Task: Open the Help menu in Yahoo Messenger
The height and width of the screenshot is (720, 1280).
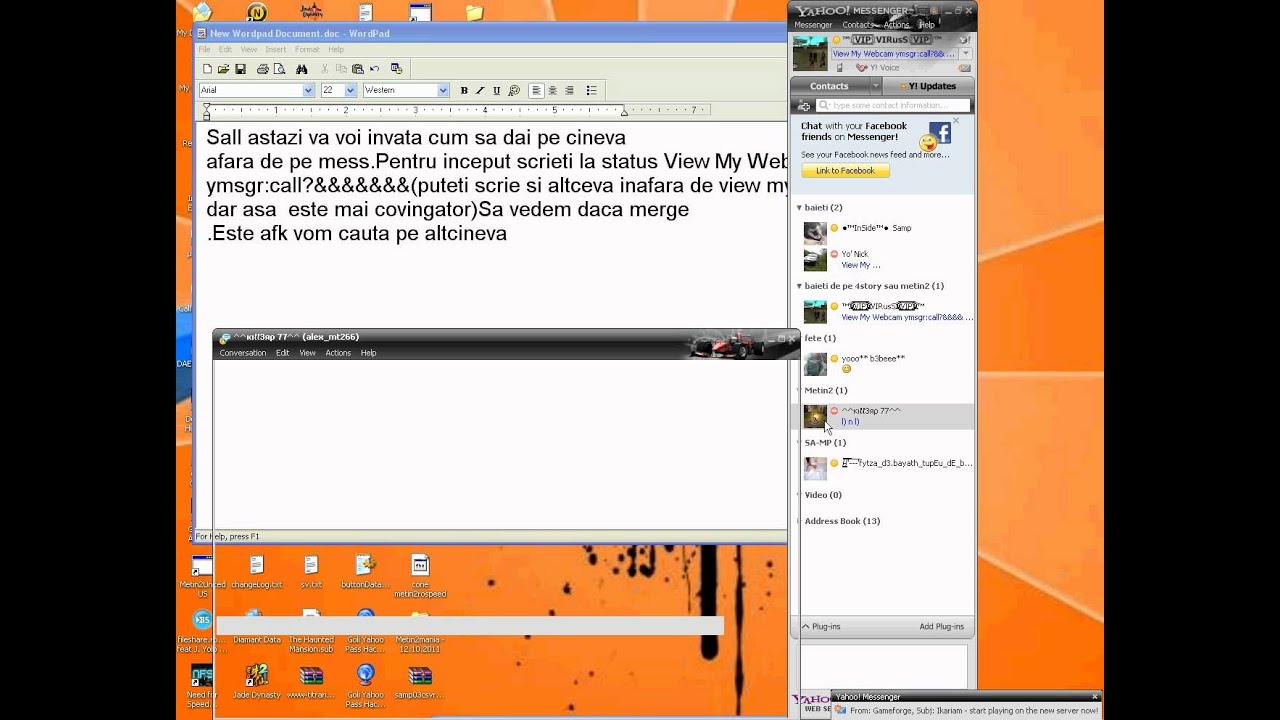Action: click(927, 25)
